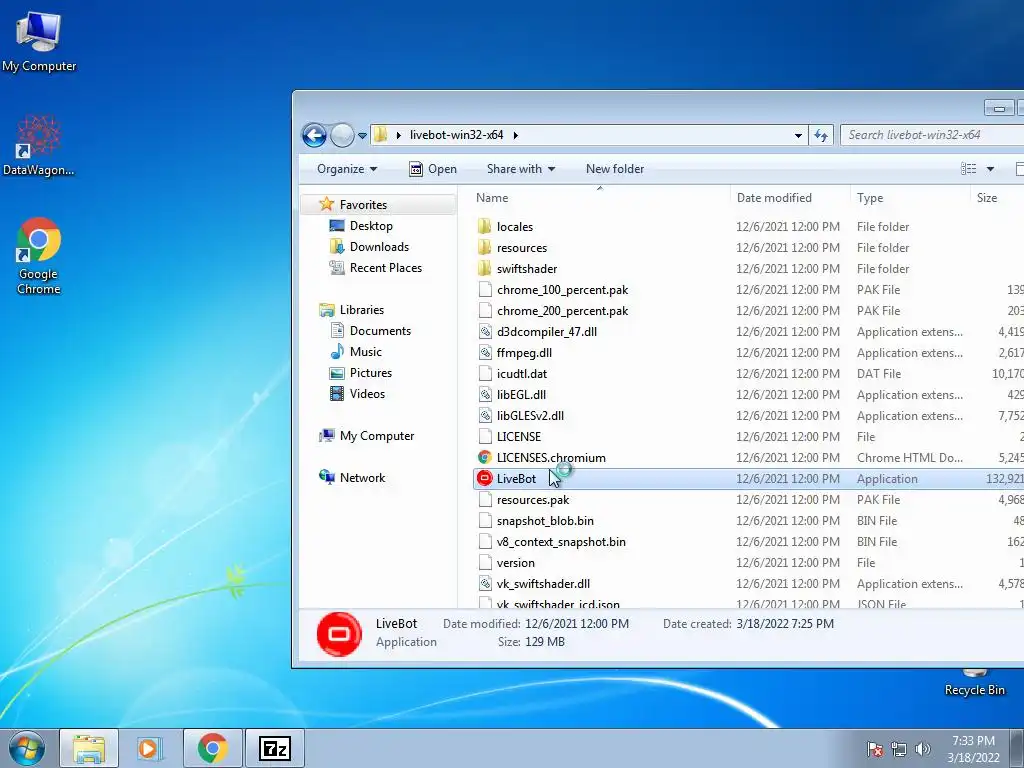The height and width of the screenshot is (768, 1024).
Task: Open the Organize menu
Action: pos(347,169)
